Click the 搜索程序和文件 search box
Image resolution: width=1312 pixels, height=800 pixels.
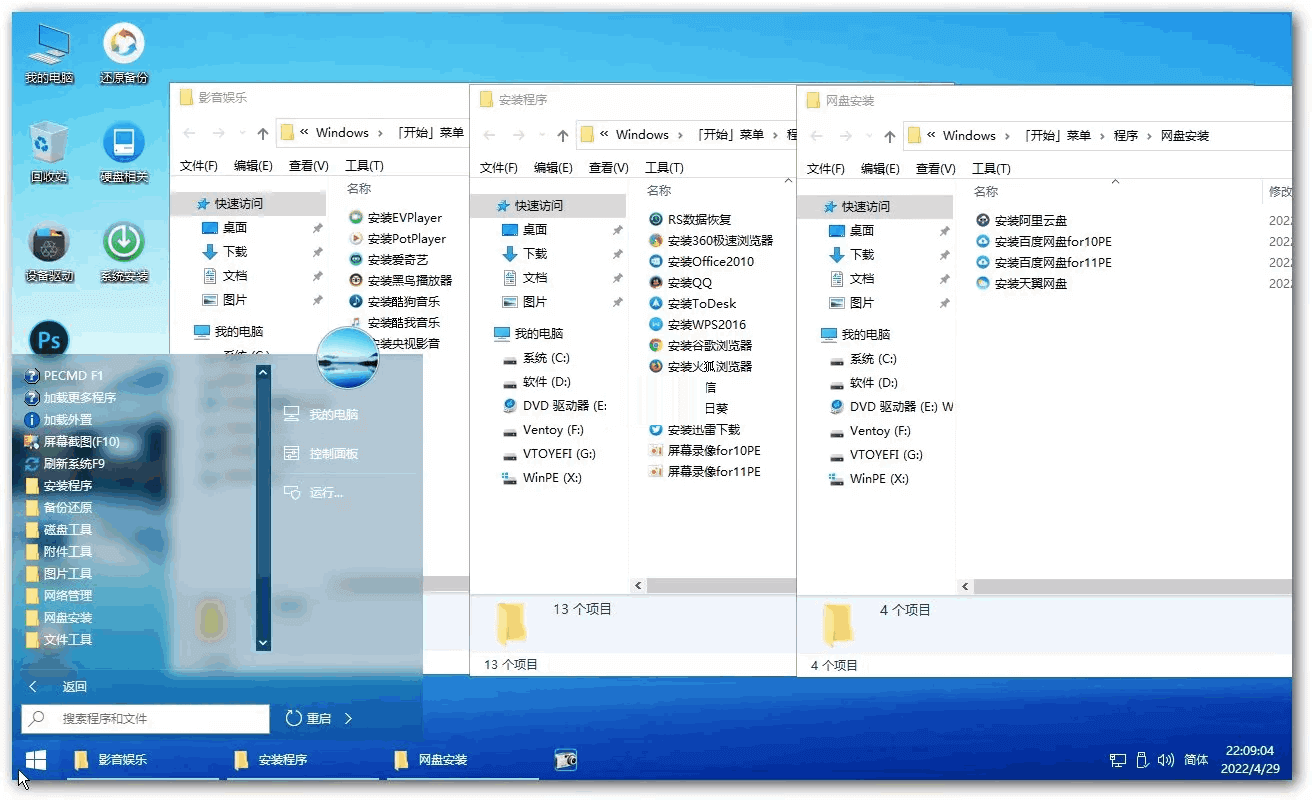tap(146, 718)
